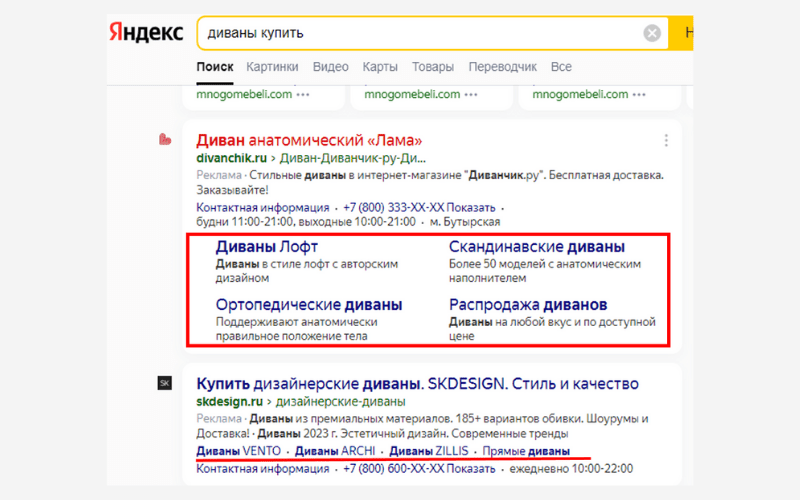Open the Товары tab
This screenshot has height=500, width=800.
point(433,67)
